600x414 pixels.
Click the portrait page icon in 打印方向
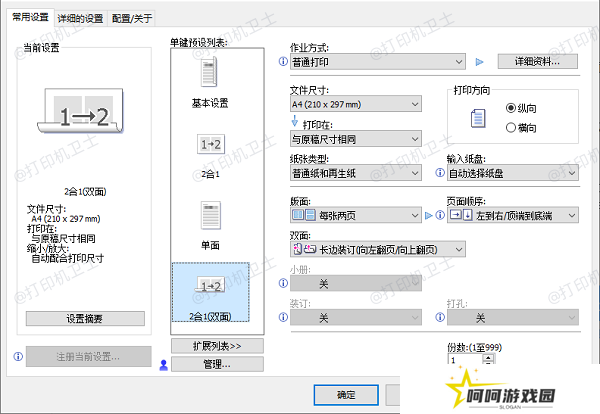click(478, 118)
